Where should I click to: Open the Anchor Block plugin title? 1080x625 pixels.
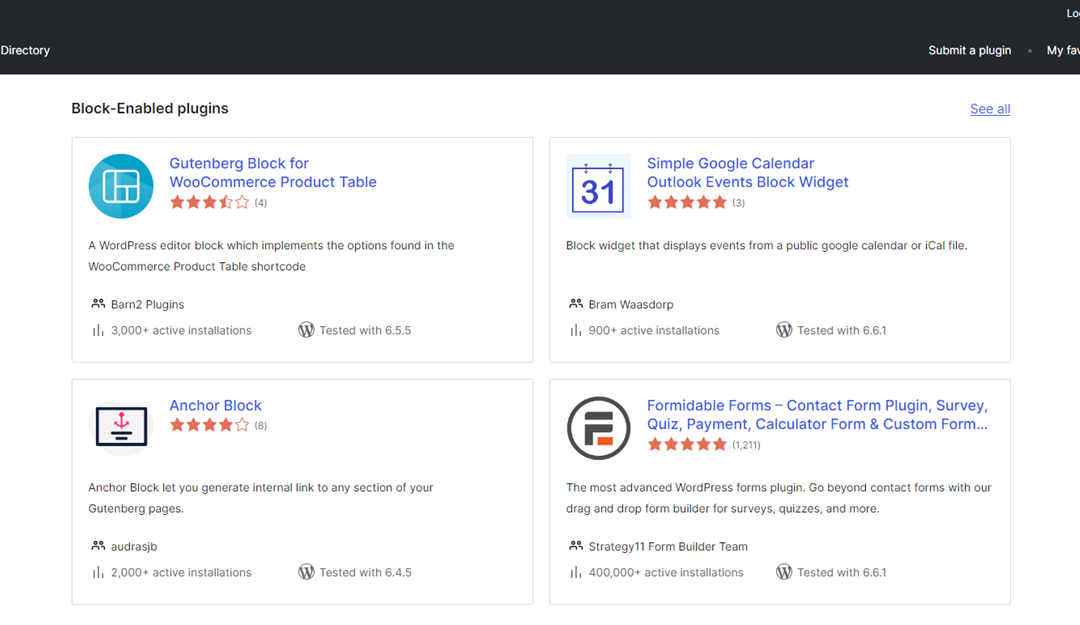coord(215,405)
